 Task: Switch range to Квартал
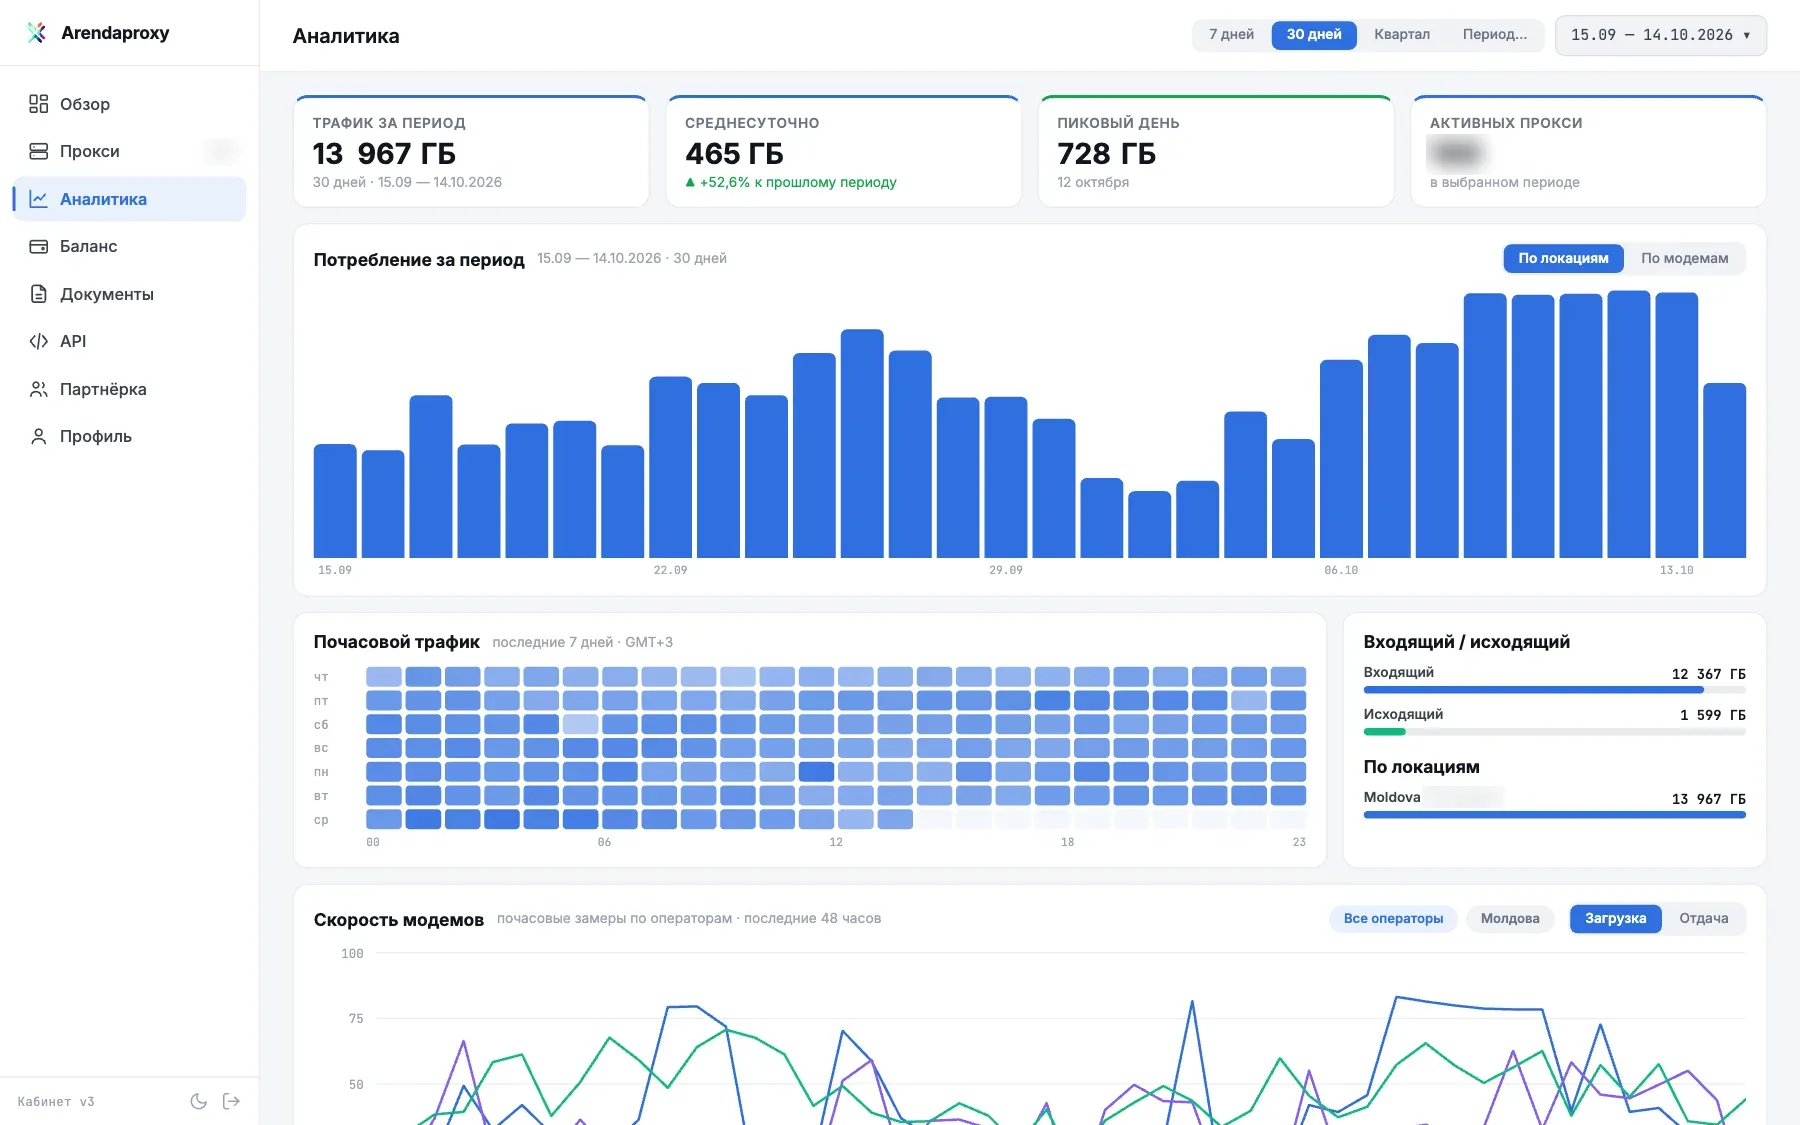[1402, 35]
